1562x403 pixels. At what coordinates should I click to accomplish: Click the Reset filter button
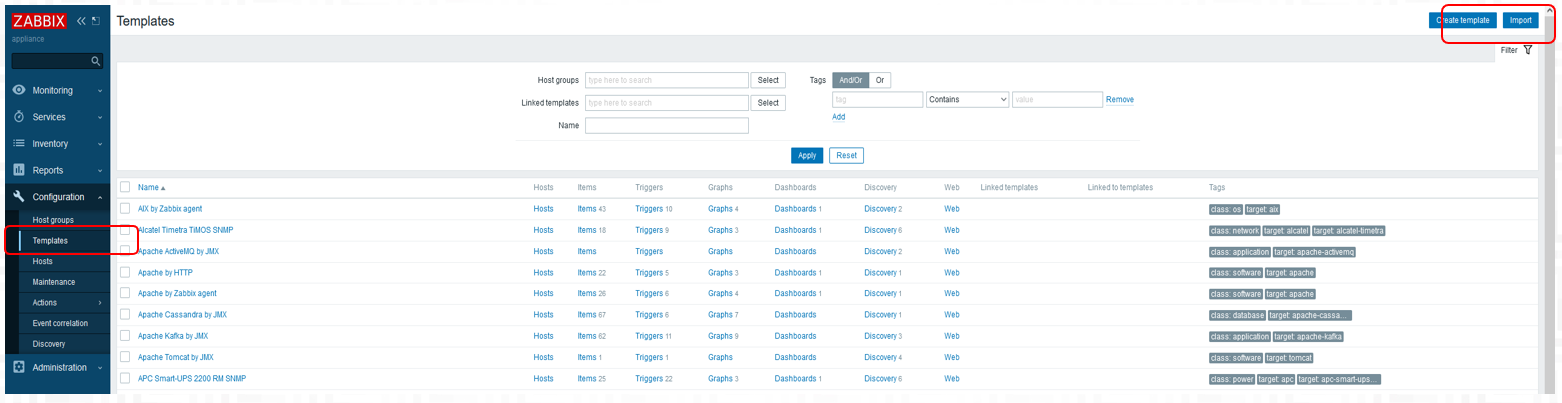point(846,155)
